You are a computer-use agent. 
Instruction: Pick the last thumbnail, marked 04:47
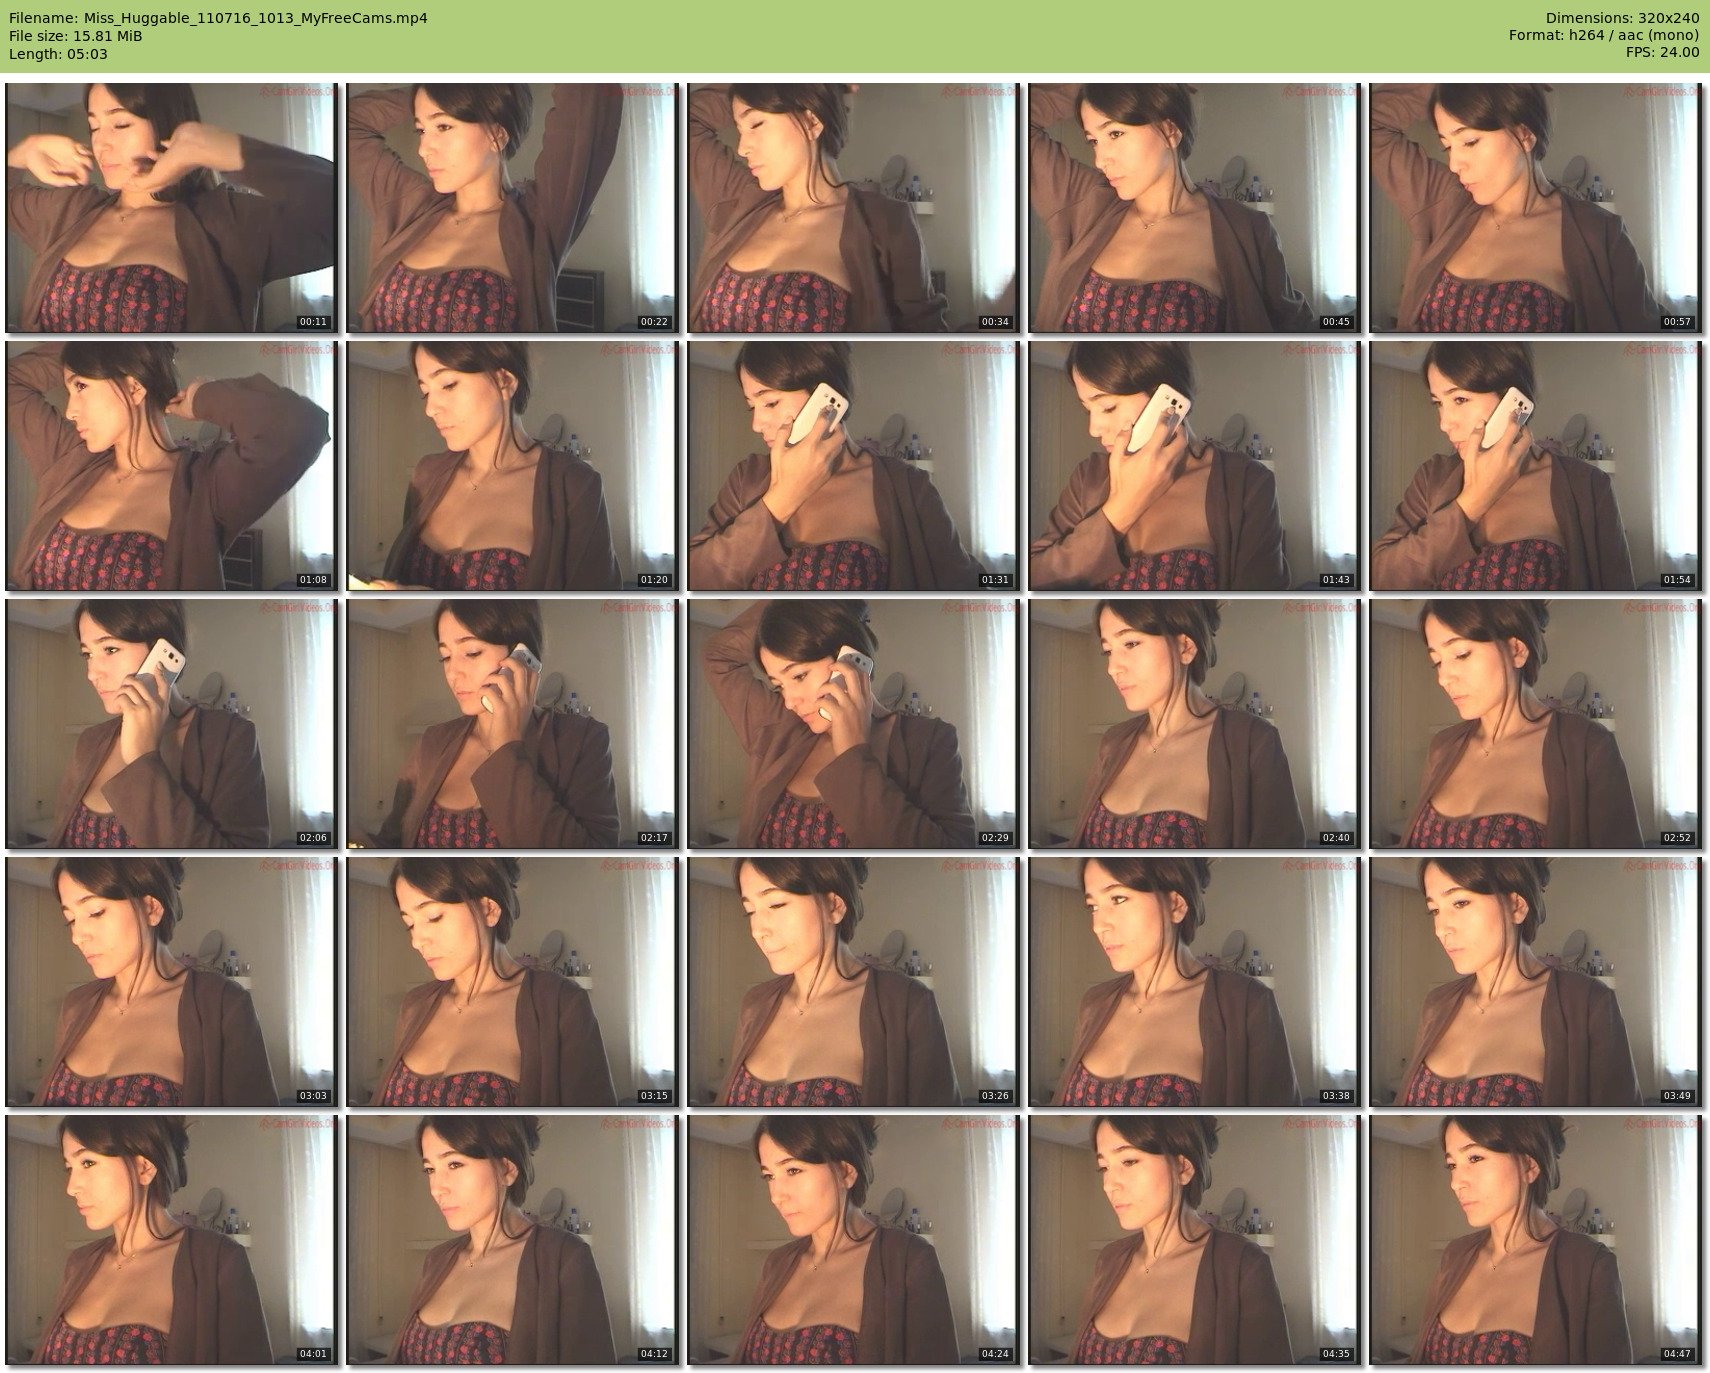(x=1535, y=1240)
